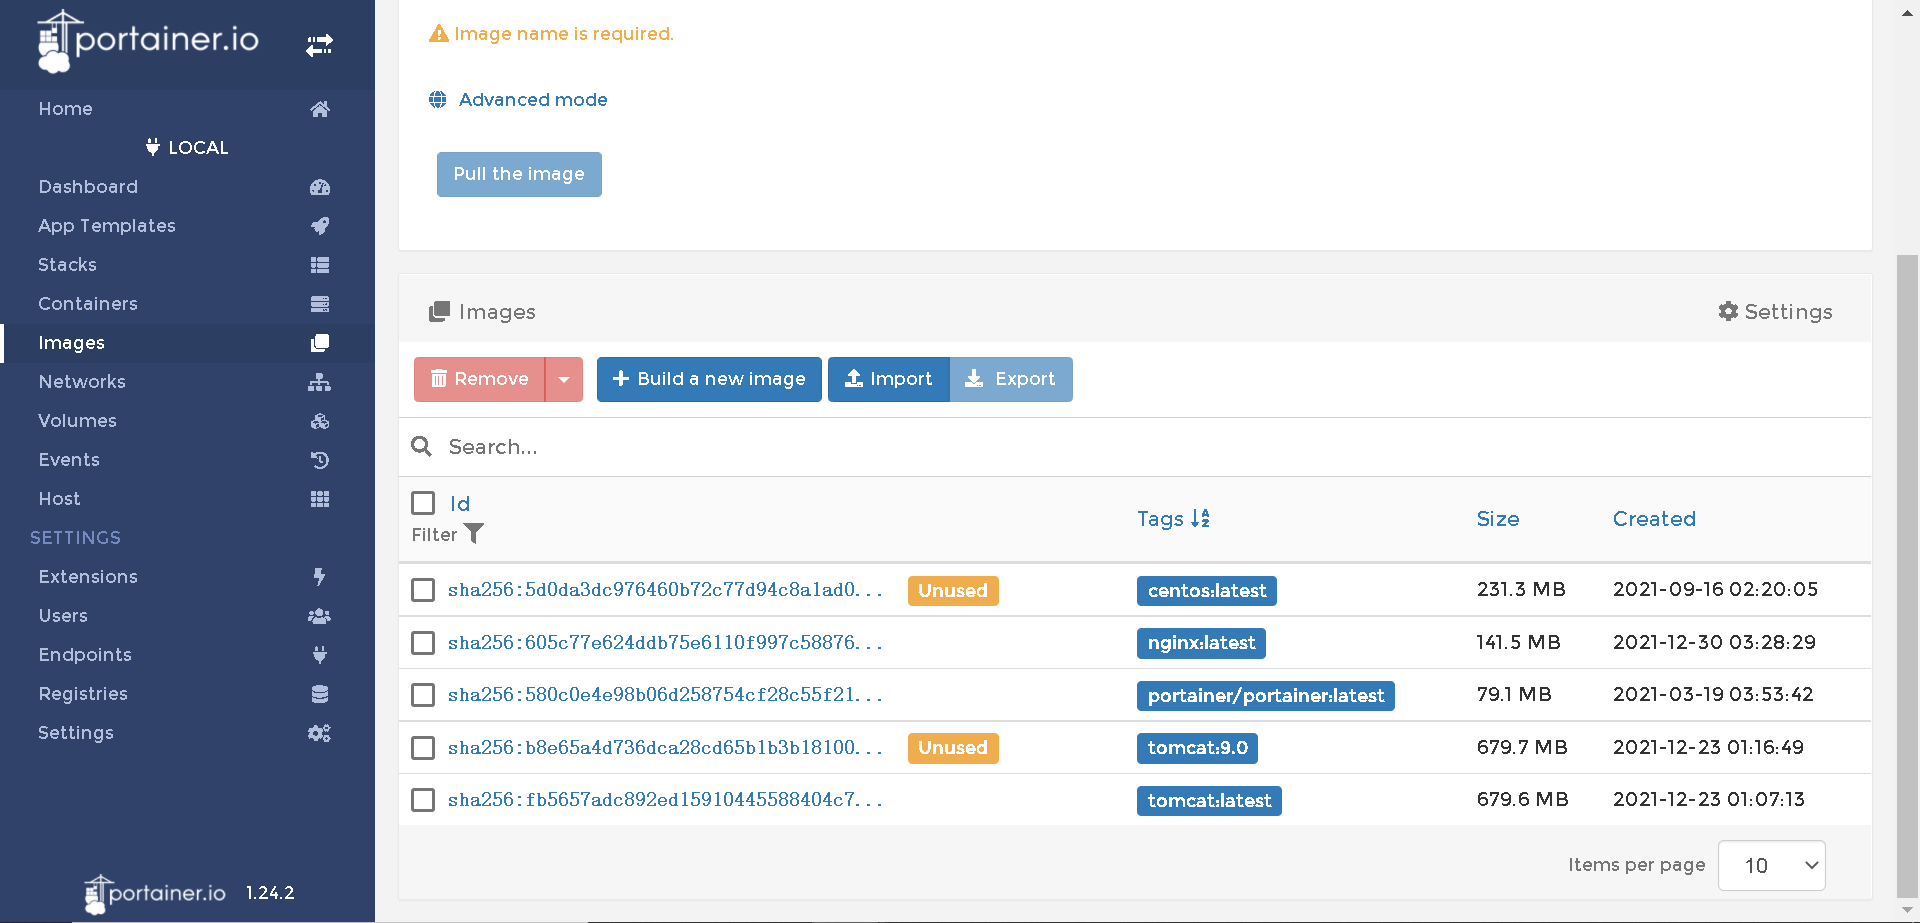Click the Dashboard gauge icon
The height and width of the screenshot is (923, 1920).
coord(320,187)
